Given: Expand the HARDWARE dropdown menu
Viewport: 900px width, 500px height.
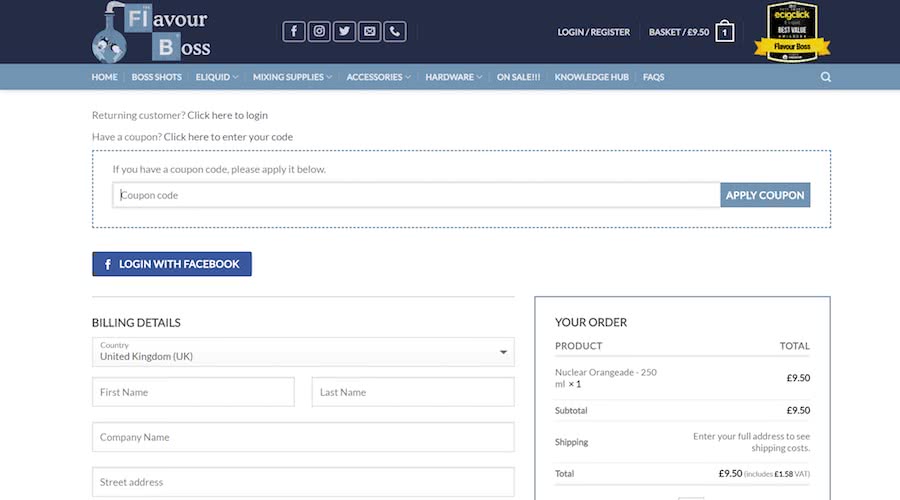Looking at the screenshot, I should pyautogui.click(x=453, y=77).
